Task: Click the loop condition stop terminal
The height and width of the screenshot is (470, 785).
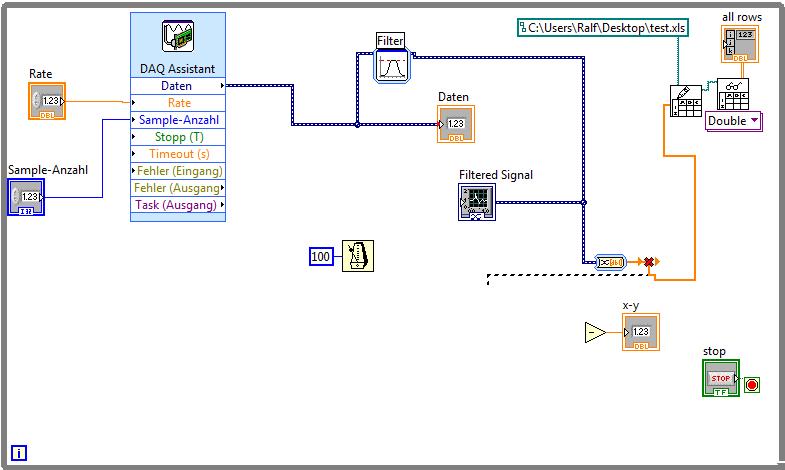Action: pyautogui.click(x=751, y=385)
